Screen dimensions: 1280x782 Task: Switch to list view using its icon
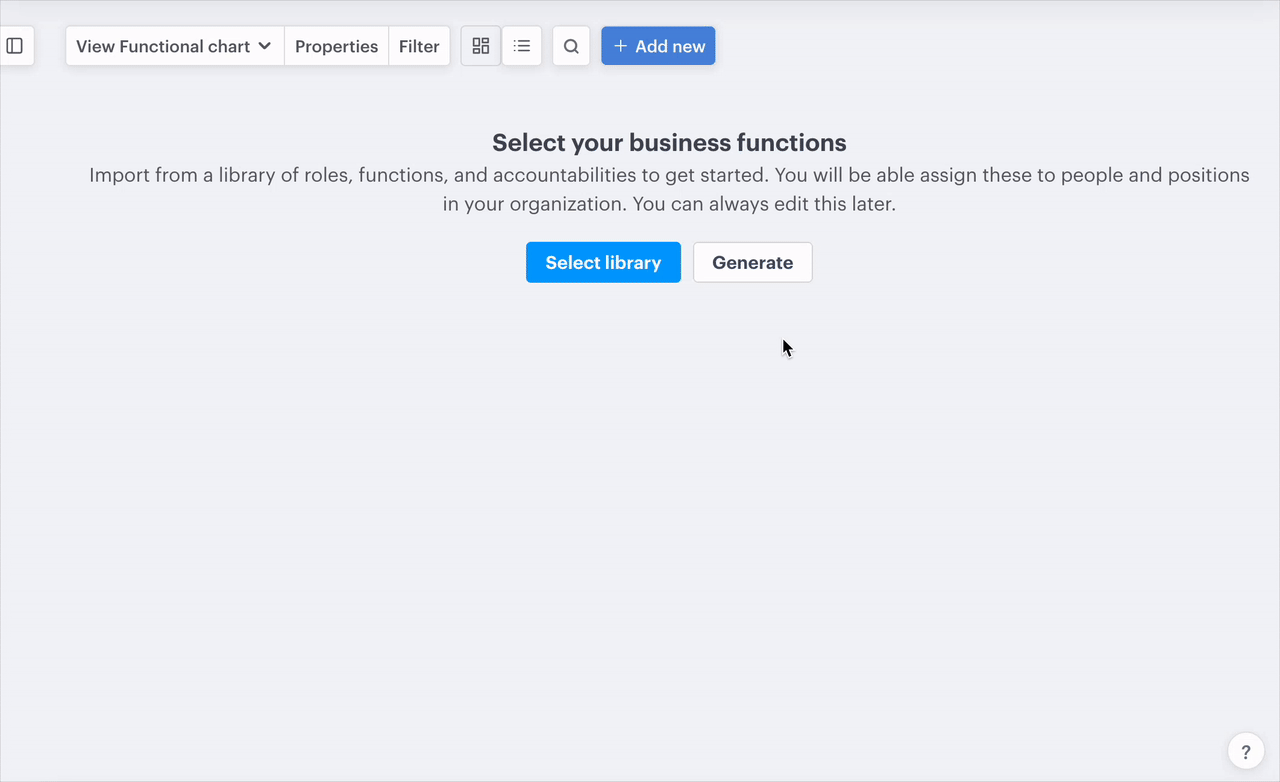(521, 45)
